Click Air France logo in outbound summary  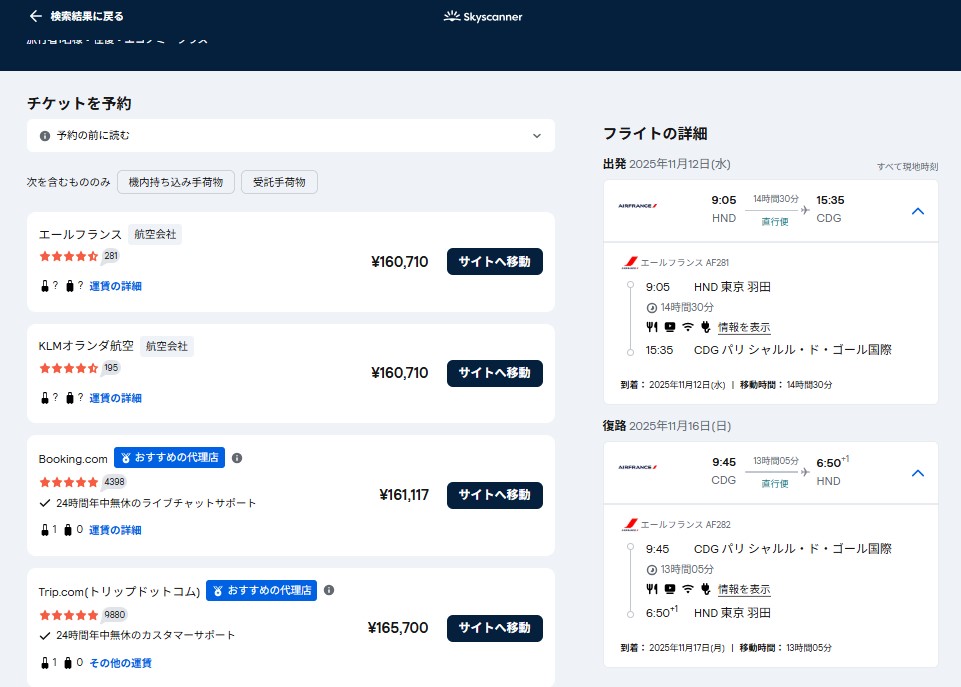tap(637, 206)
